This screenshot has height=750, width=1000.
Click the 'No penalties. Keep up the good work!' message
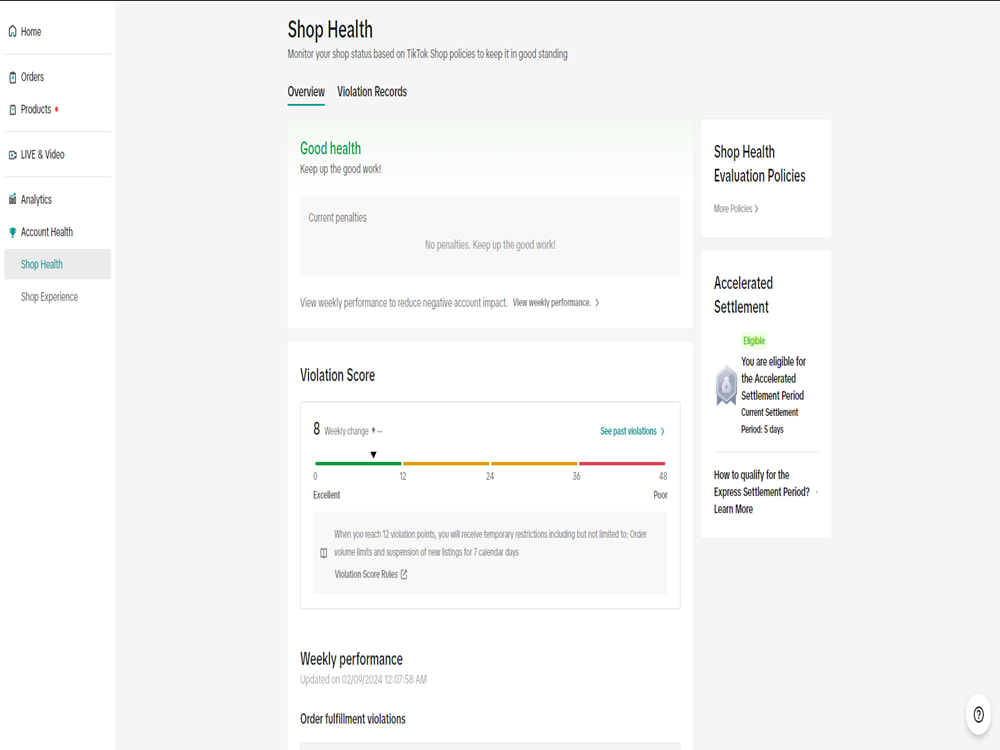tap(490, 245)
